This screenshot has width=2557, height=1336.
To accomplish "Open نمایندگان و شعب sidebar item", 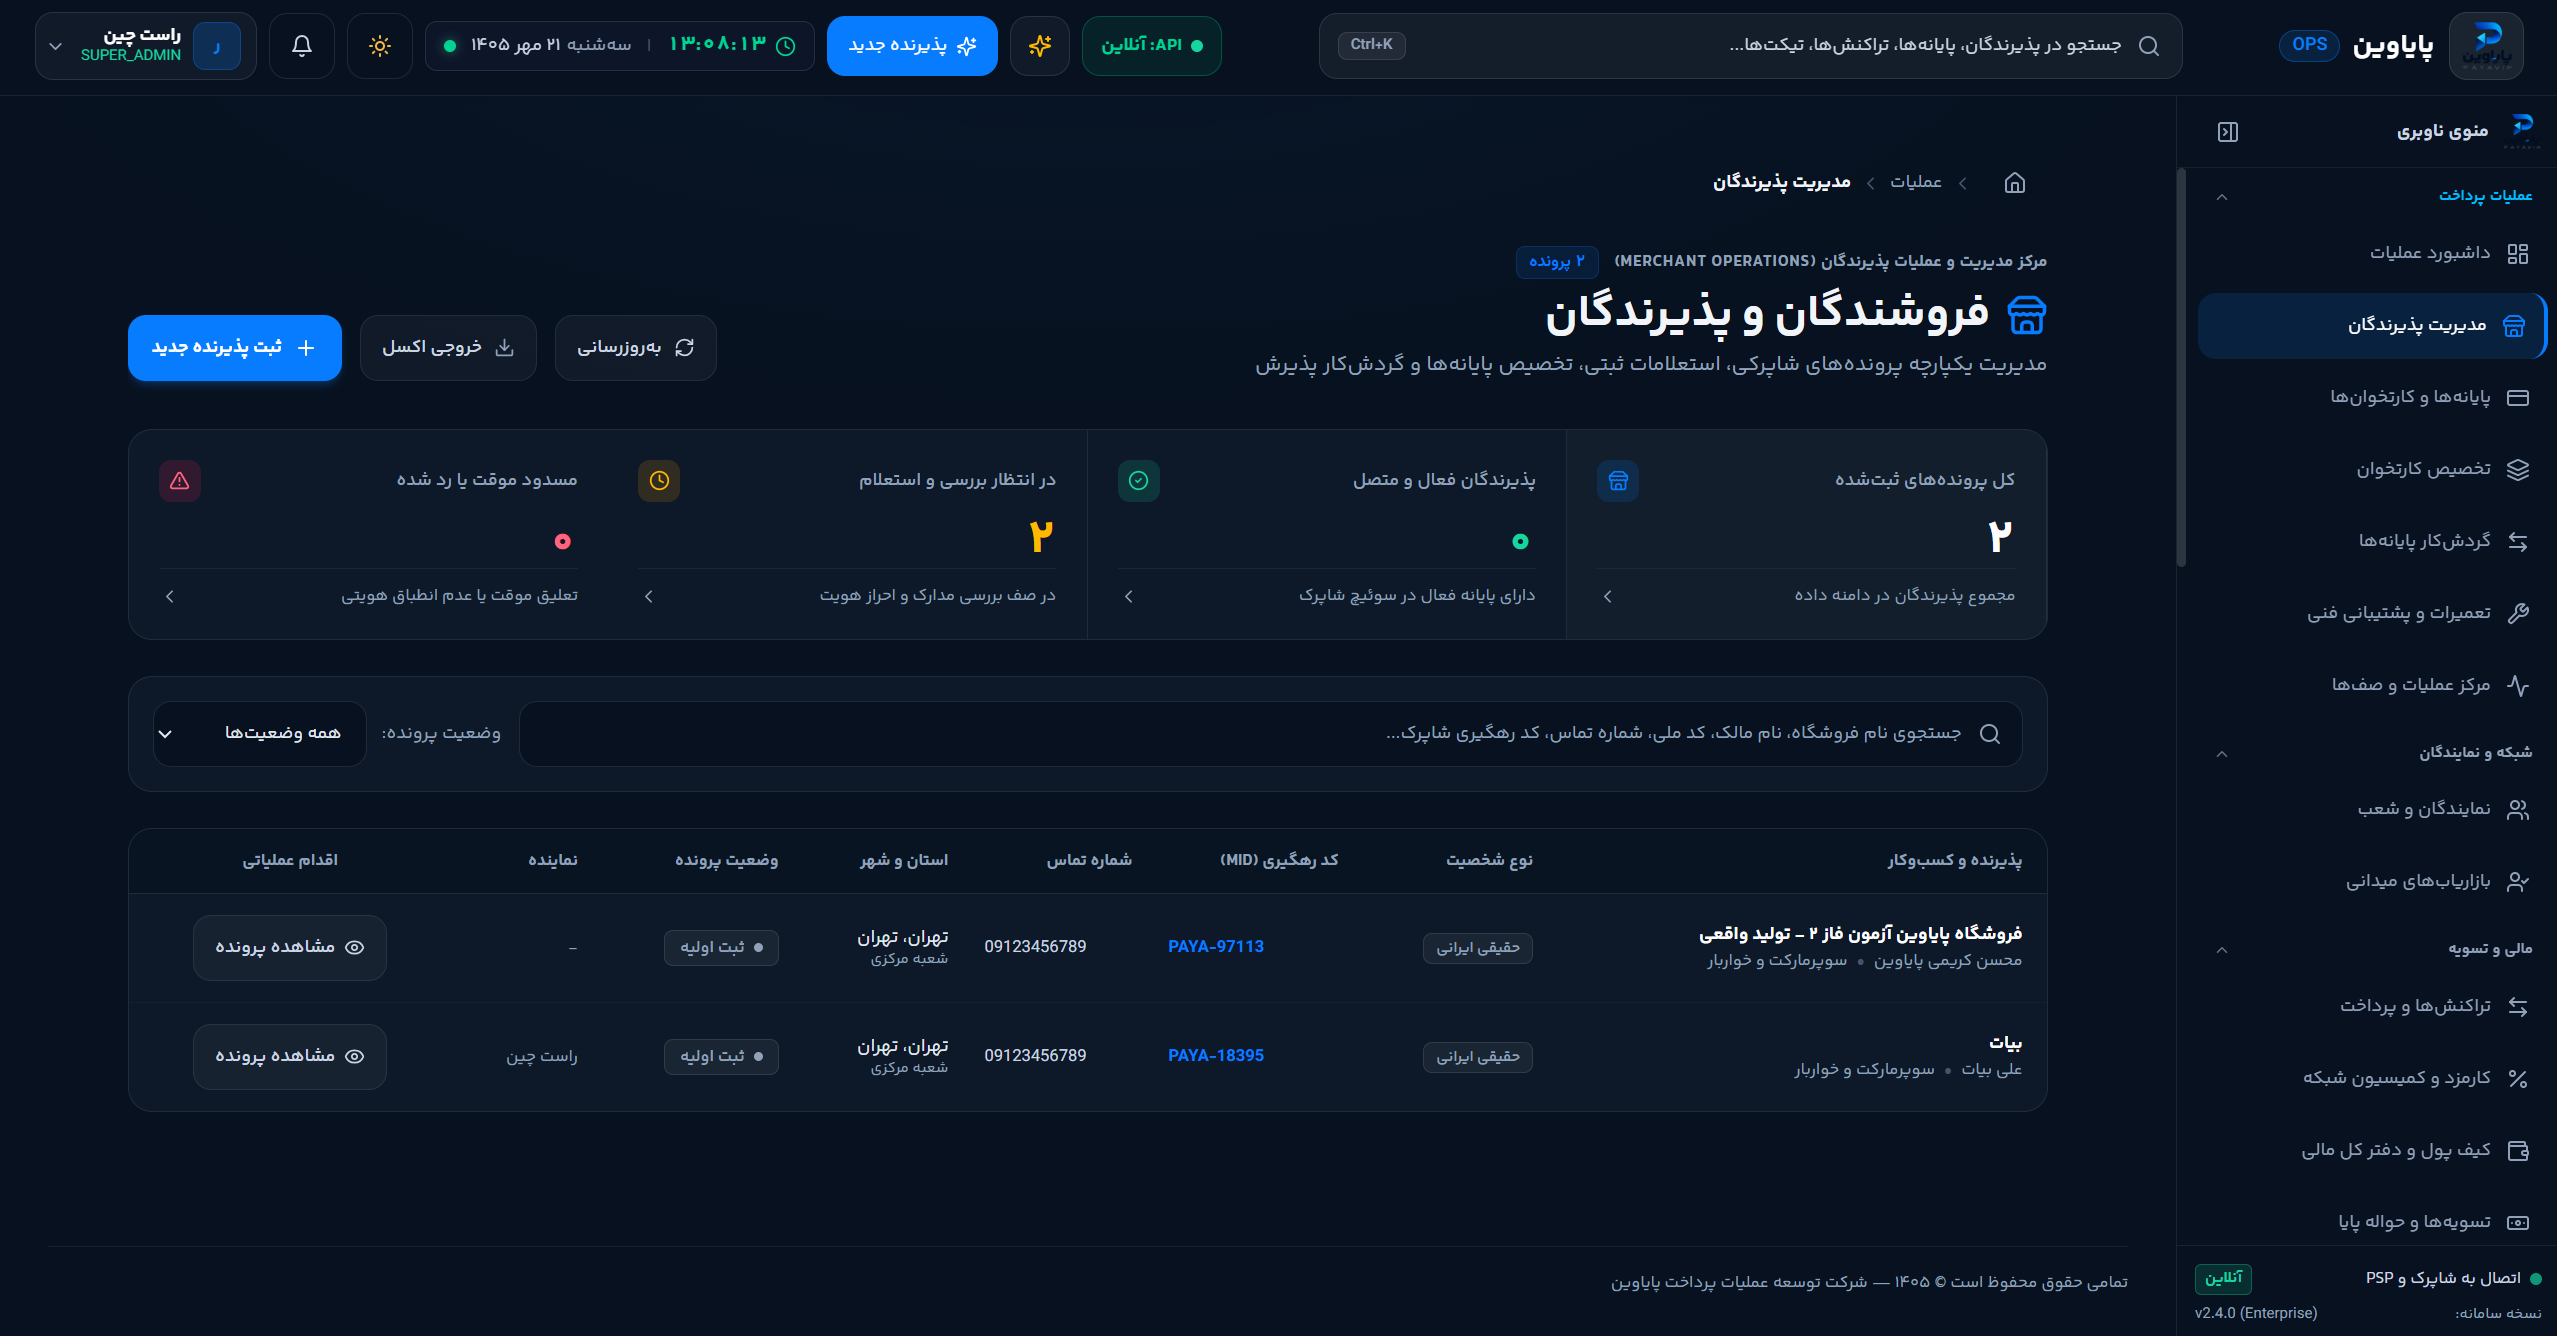I will pos(2372,809).
